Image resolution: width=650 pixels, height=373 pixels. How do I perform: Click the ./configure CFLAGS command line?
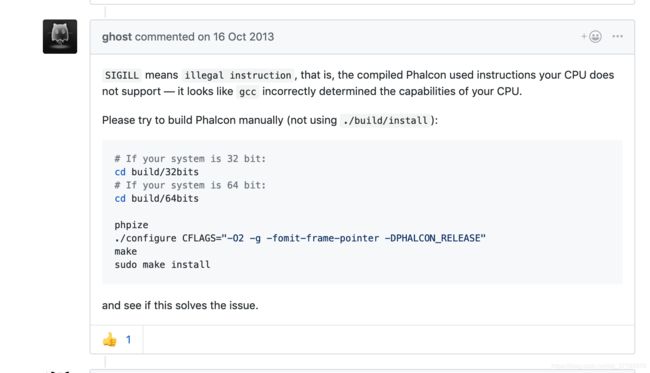pos(300,238)
